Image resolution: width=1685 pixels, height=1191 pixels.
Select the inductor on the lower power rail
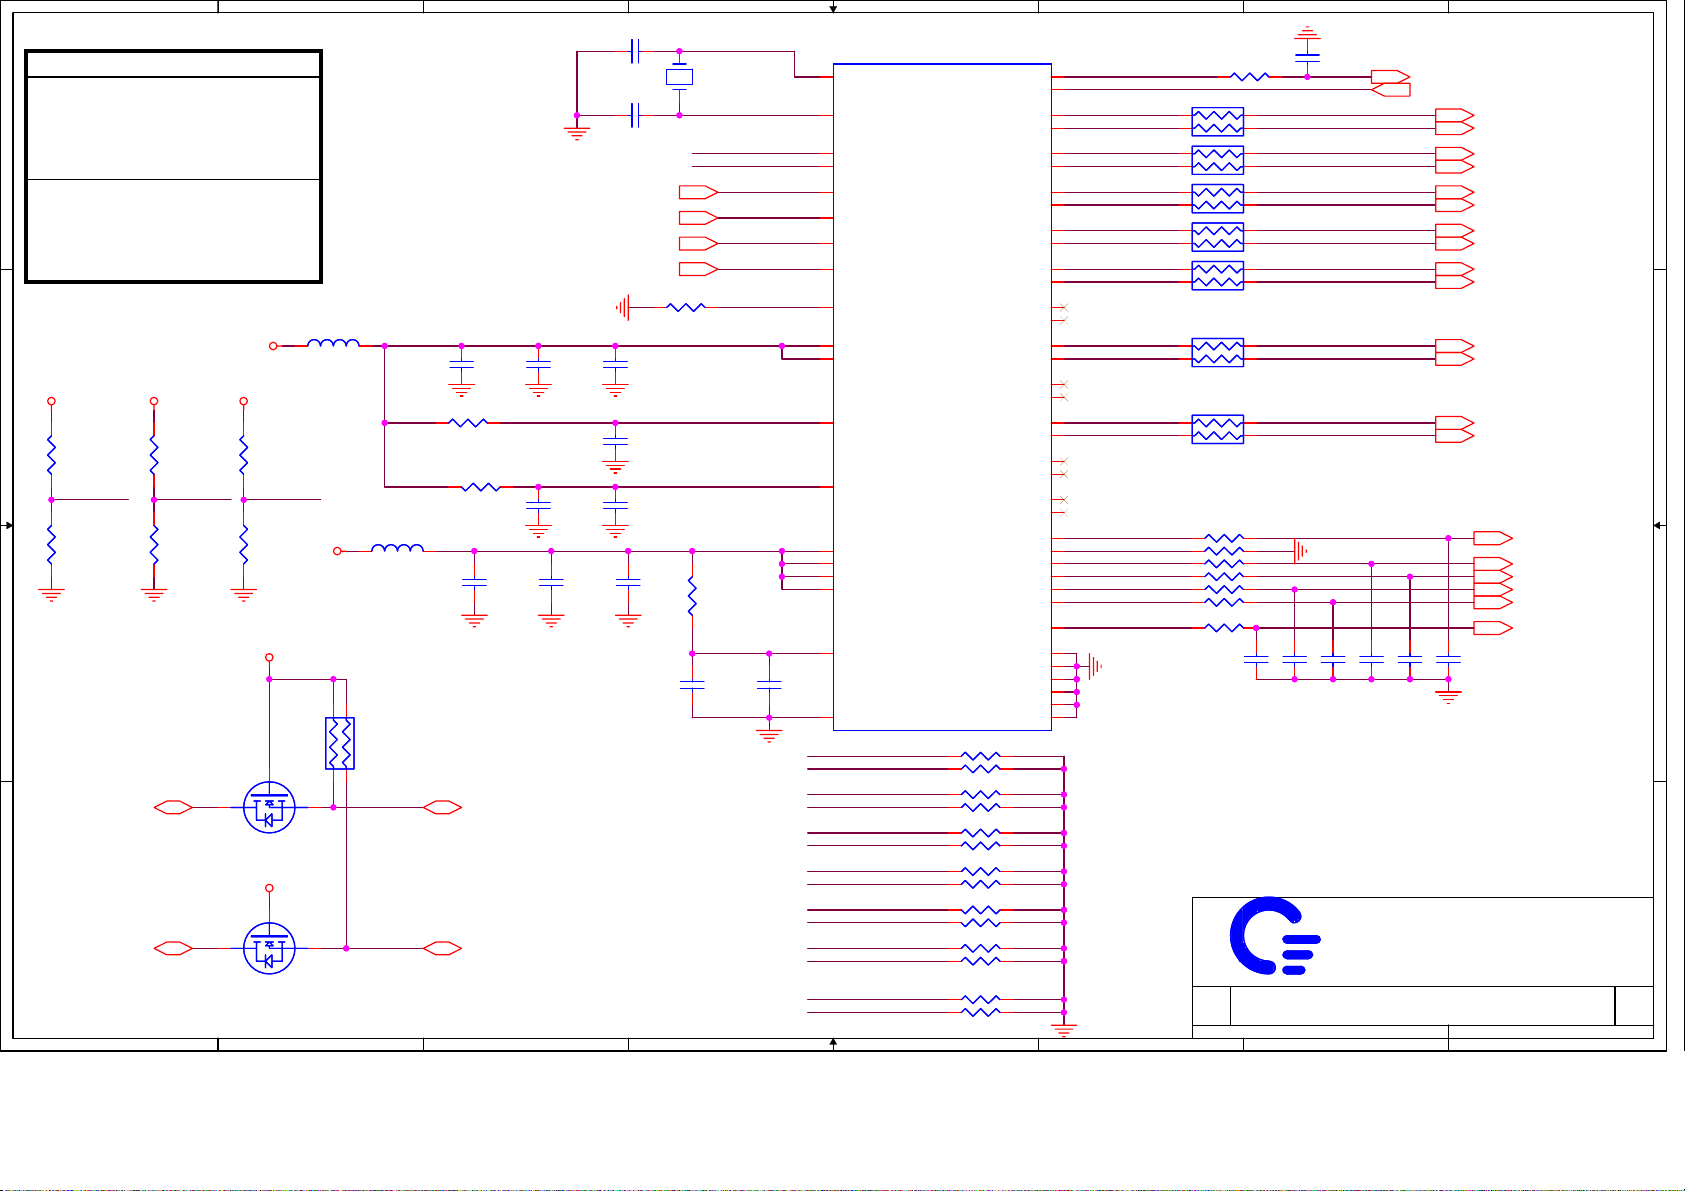click(x=397, y=548)
